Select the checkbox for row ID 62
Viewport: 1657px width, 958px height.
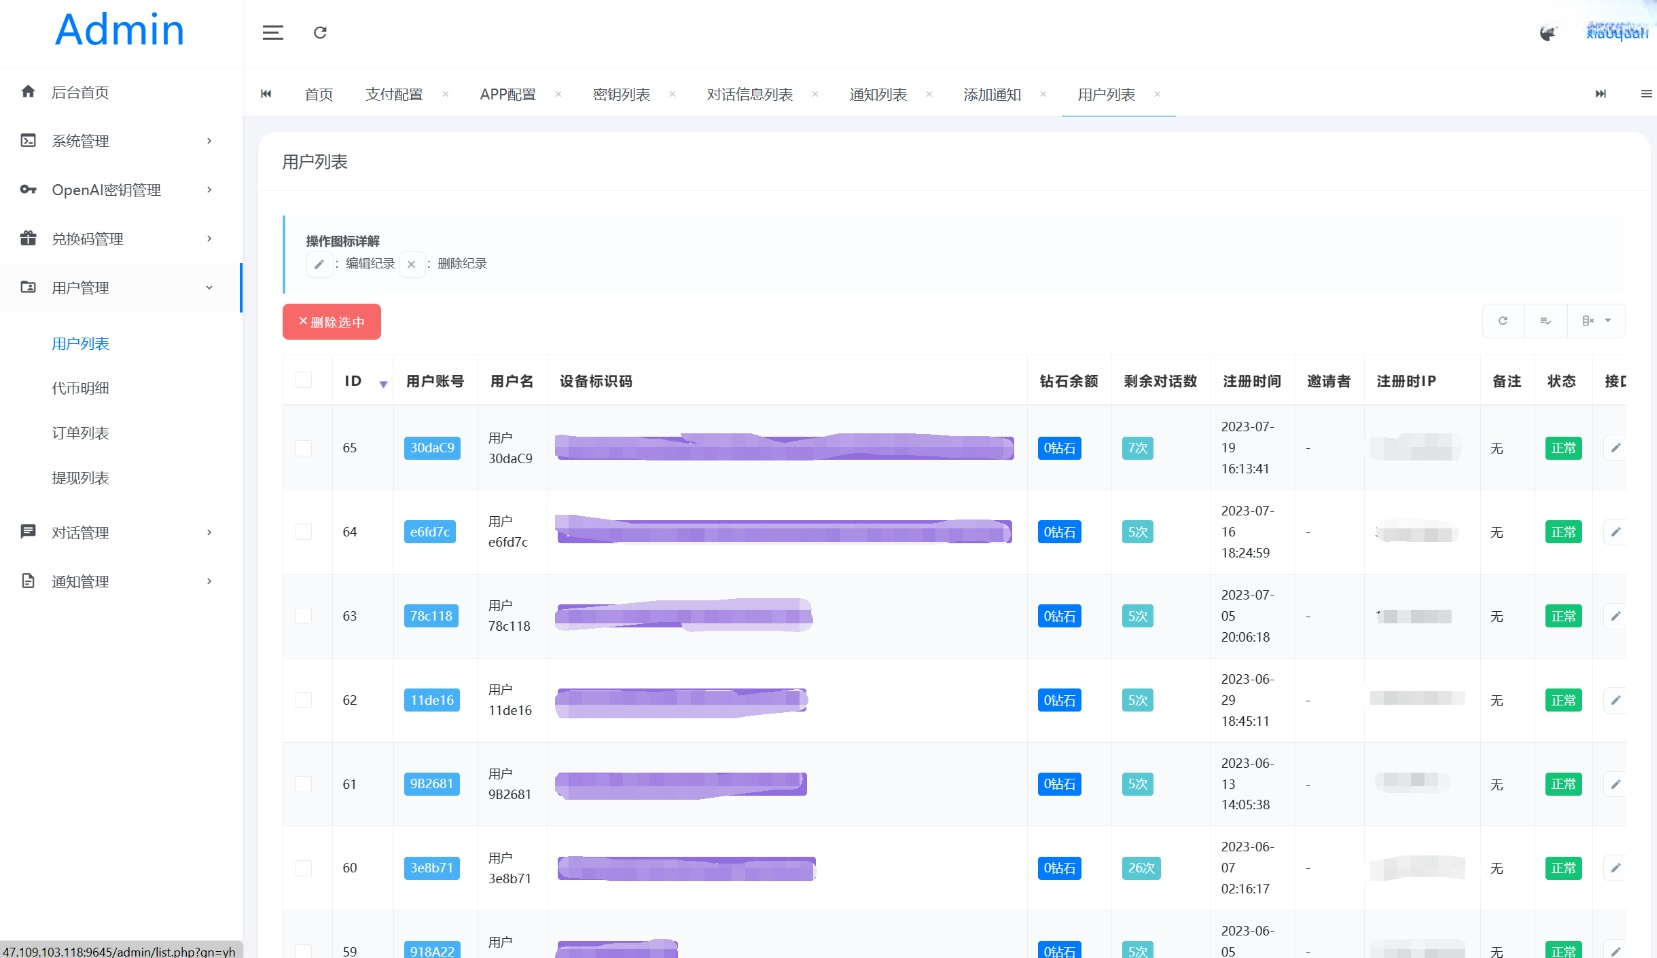click(304, 700)
